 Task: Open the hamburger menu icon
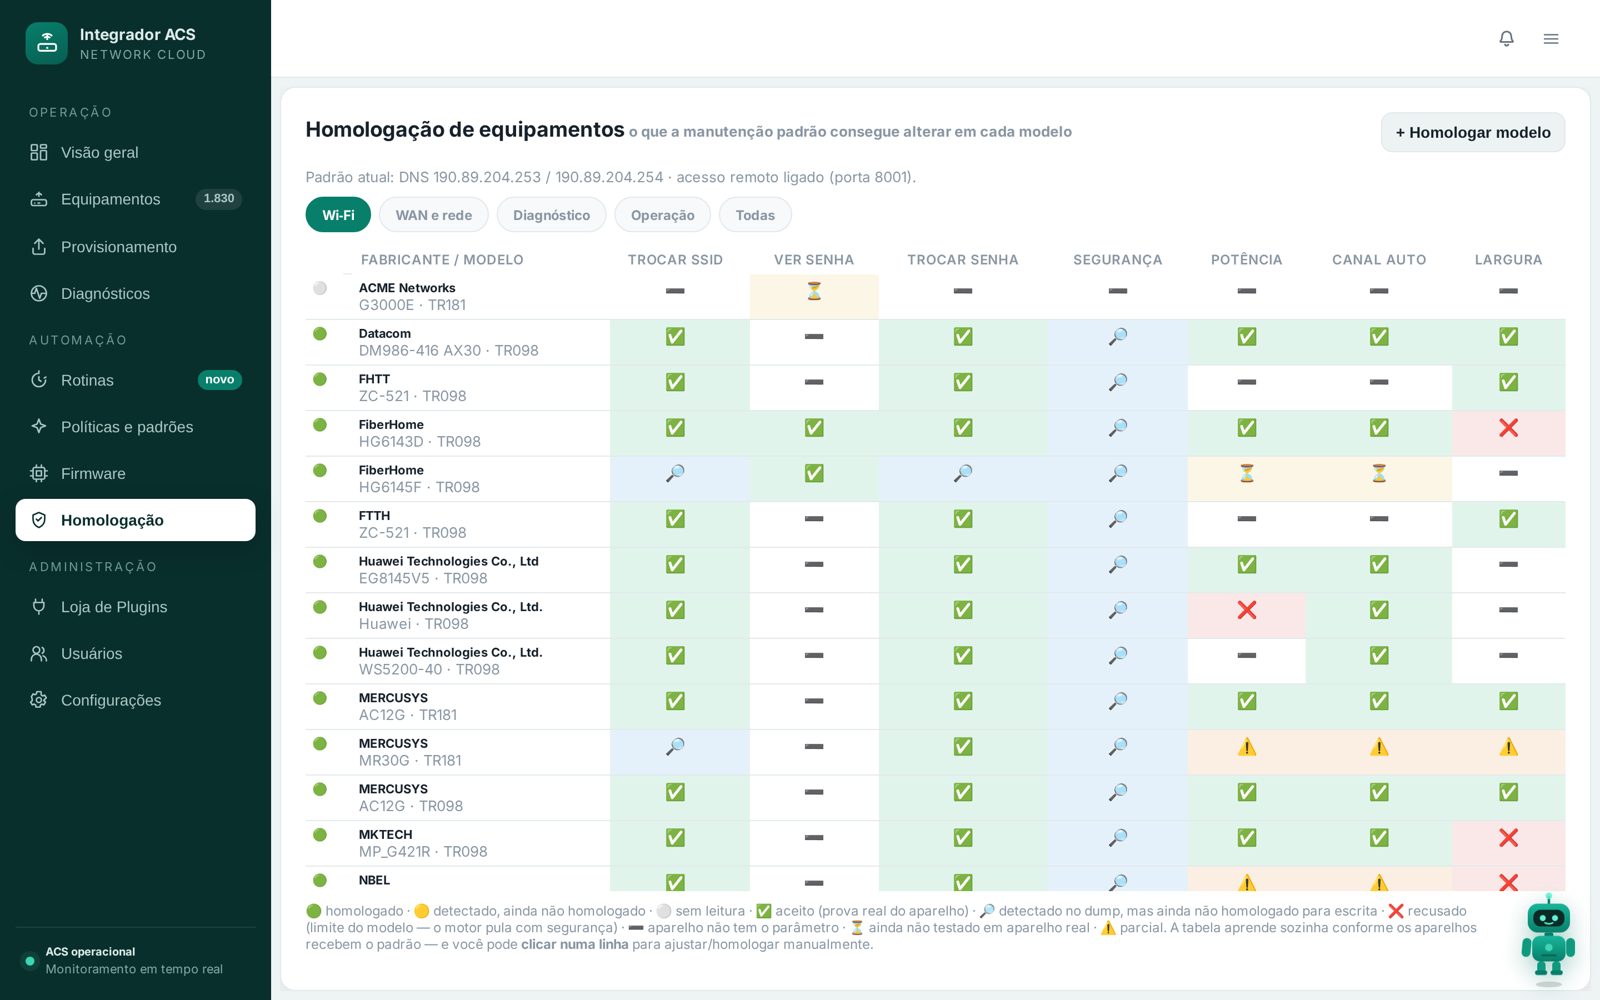pyautogui.click(x=1551, y=39)
